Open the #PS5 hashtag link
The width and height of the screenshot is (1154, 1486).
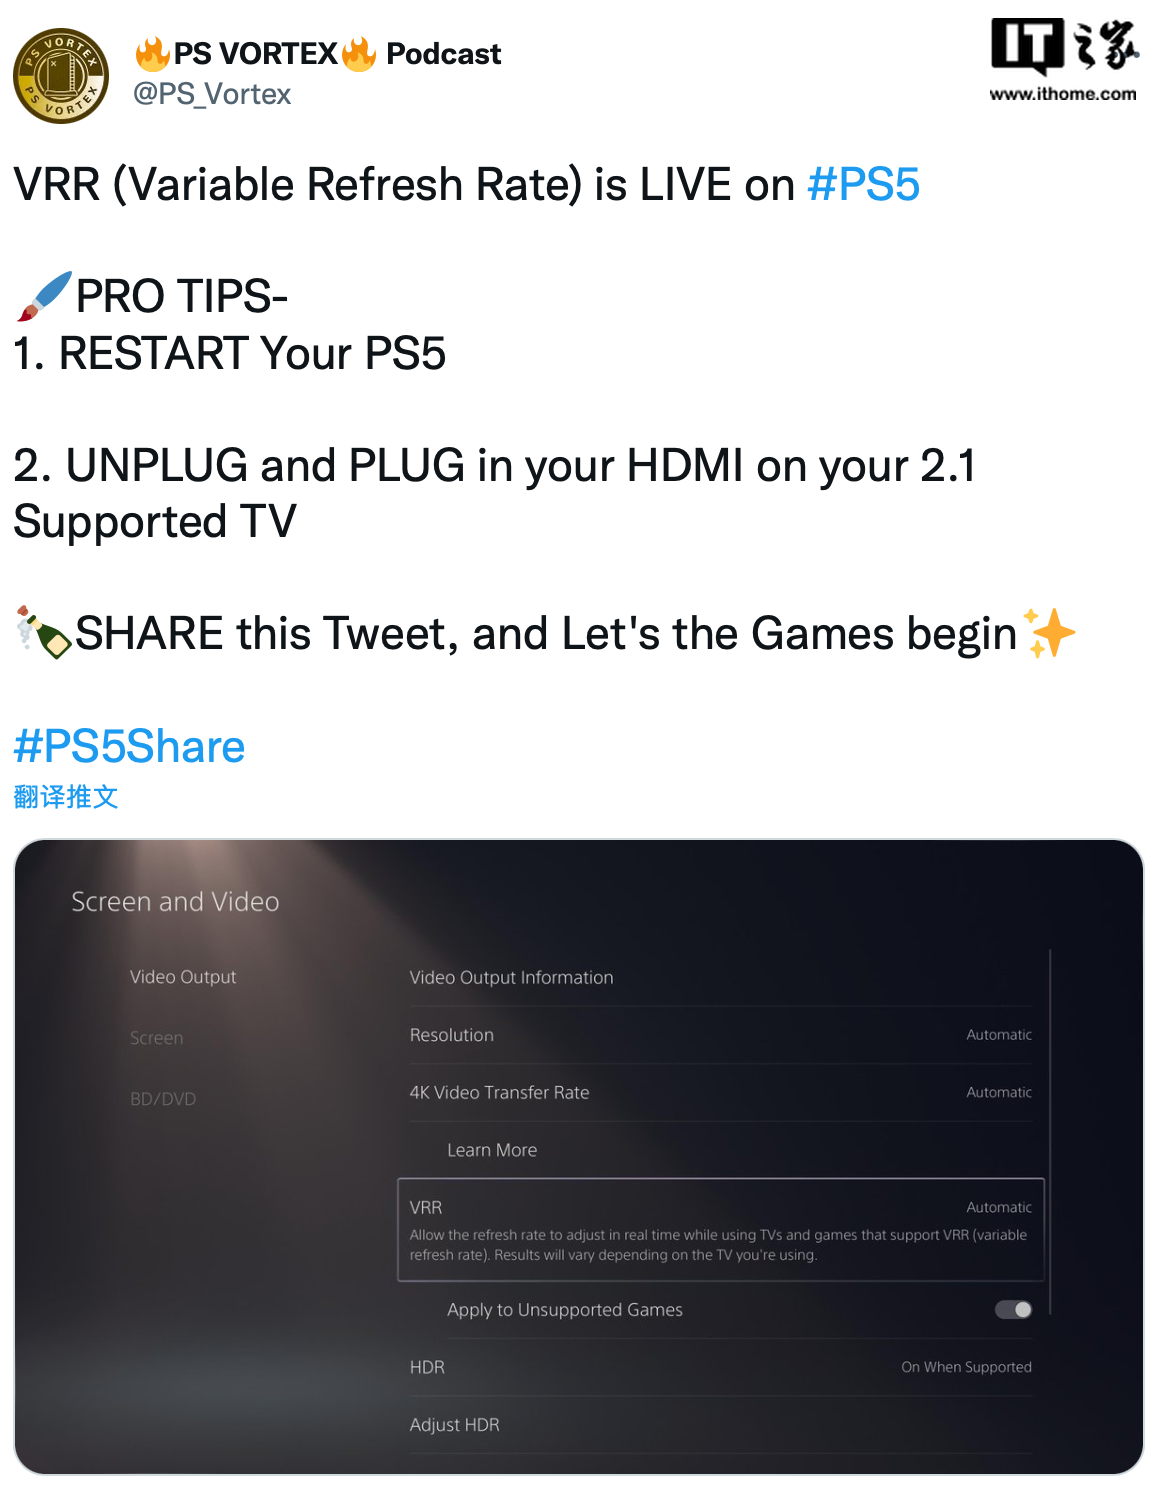pos(863,185)
